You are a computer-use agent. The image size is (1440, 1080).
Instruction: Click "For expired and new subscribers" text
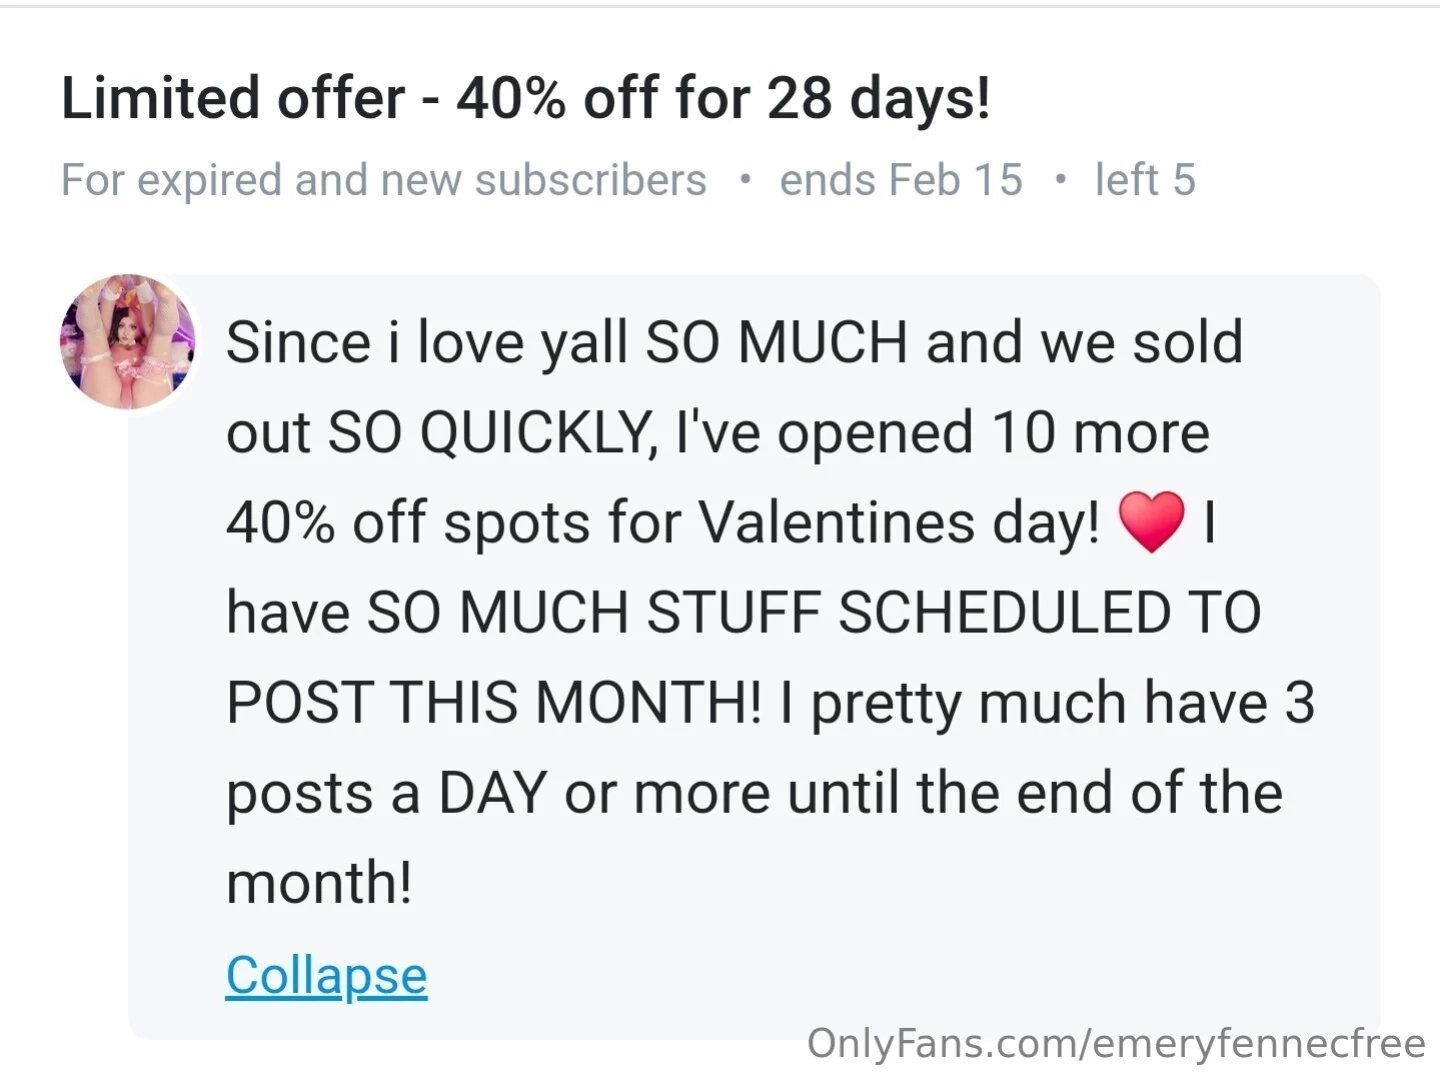point(383,180)
